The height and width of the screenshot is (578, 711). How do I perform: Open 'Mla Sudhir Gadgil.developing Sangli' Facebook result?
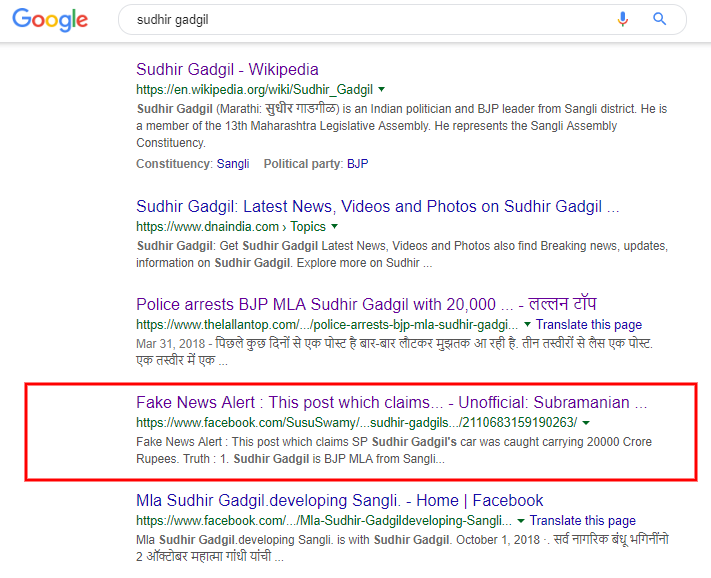coord(340,500)
